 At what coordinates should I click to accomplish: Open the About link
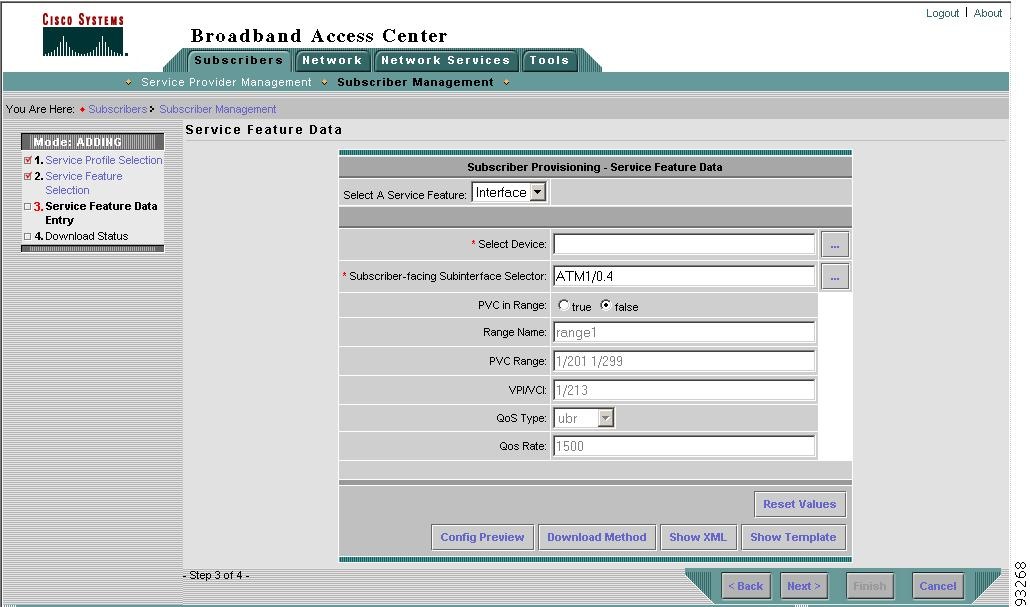pyautogui.click(x=987, y=13)
